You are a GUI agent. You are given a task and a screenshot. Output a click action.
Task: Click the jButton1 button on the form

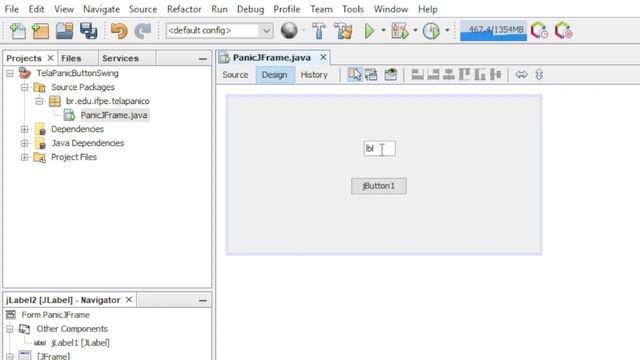[379, 186]
